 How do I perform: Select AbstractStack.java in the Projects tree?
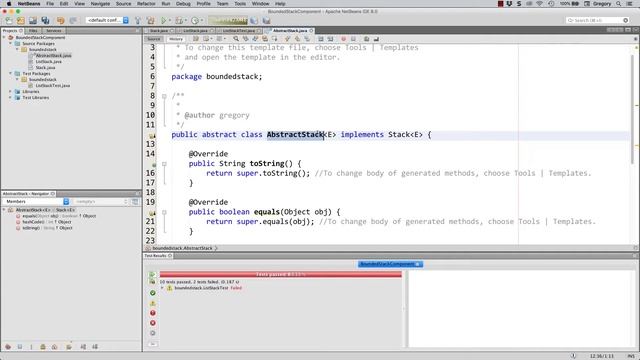click(53, 56)
